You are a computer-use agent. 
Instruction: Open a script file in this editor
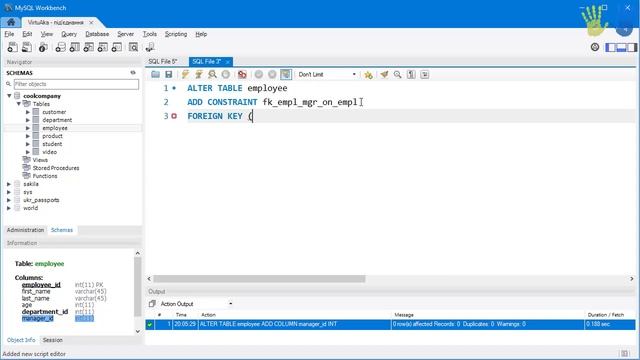(155, 74)
